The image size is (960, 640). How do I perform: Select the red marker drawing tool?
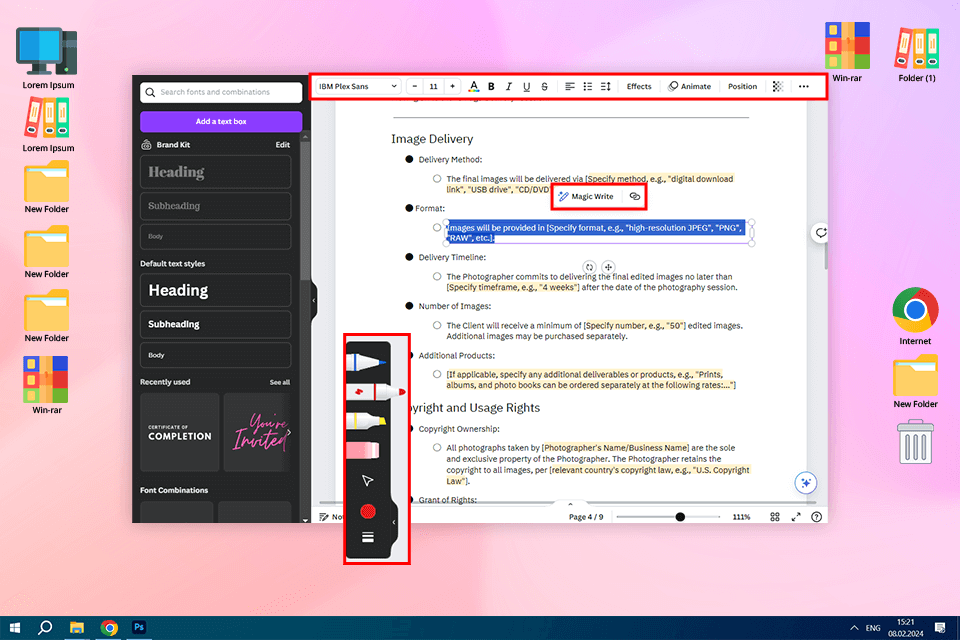[x=375, y=391]
